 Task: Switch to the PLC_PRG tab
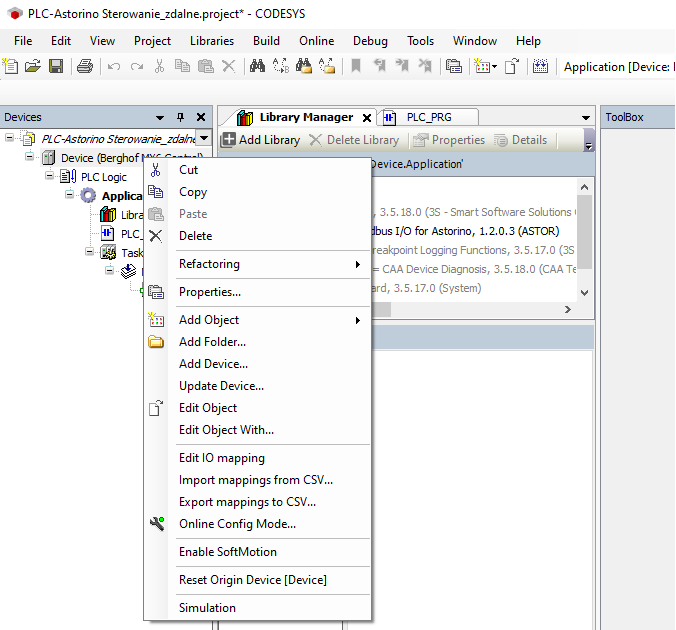tap(429, 117)
